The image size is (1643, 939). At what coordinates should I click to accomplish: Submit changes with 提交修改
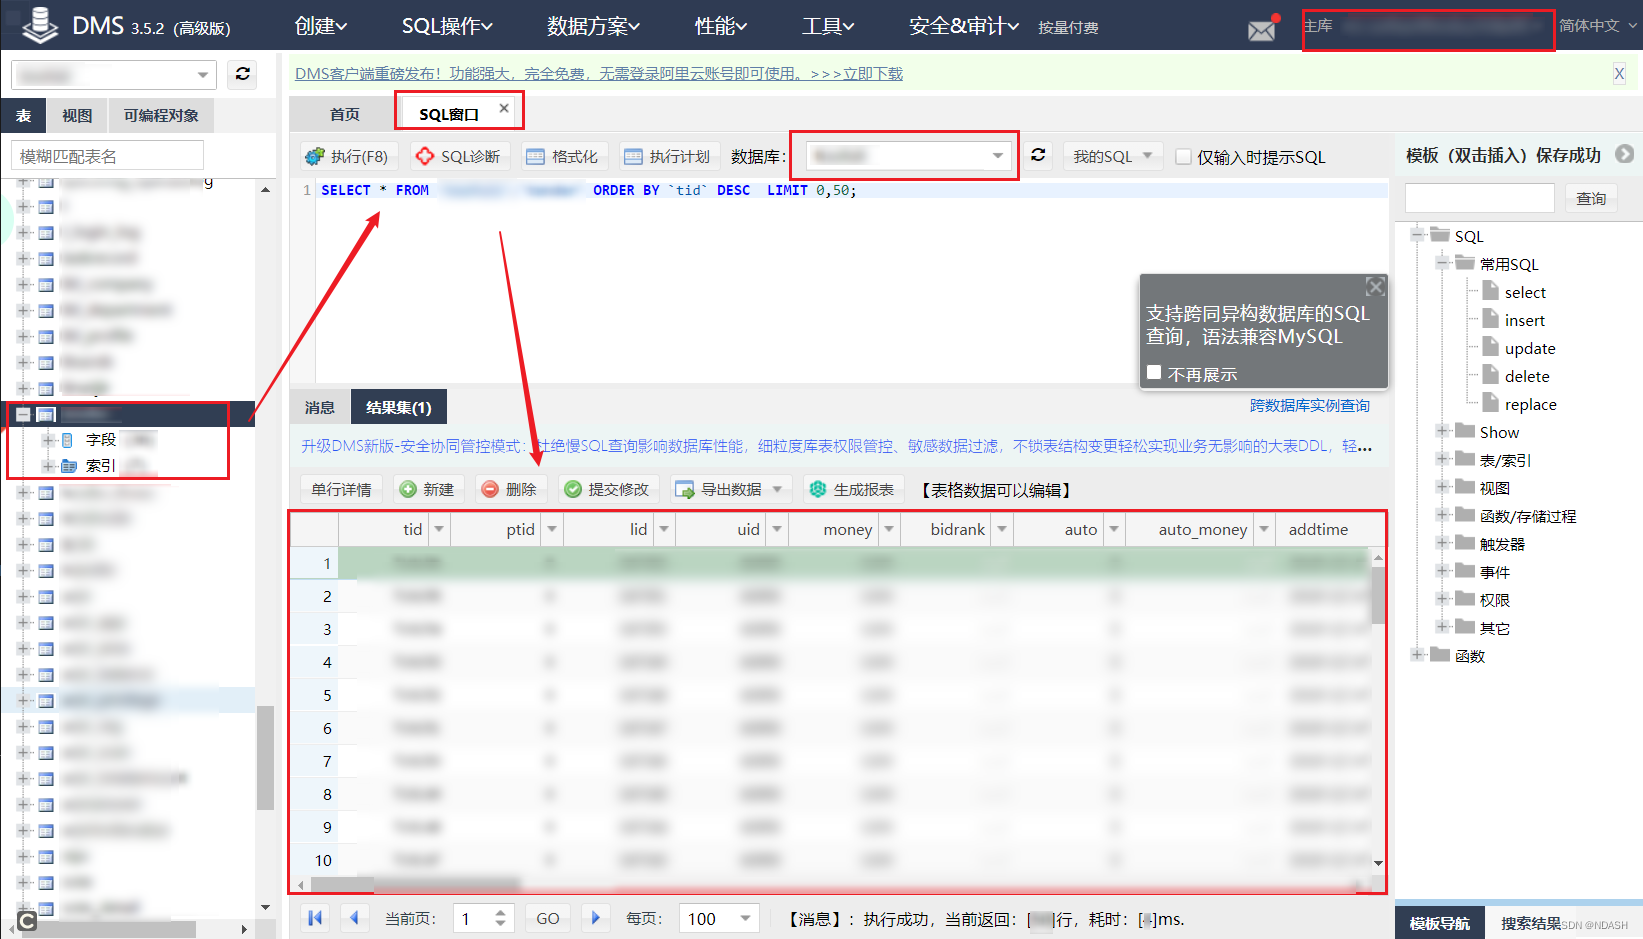[x=607, y=489]
